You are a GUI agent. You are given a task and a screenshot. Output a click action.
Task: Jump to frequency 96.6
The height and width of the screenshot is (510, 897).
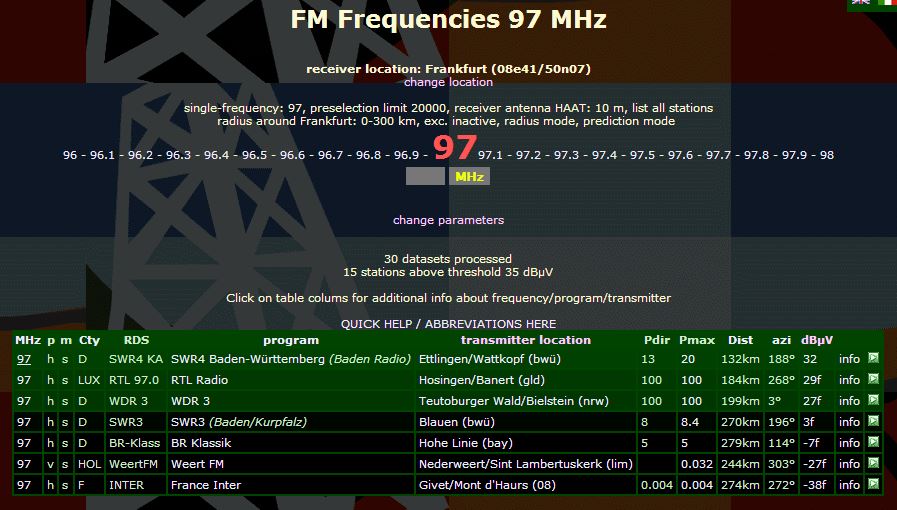pos(292,155)
